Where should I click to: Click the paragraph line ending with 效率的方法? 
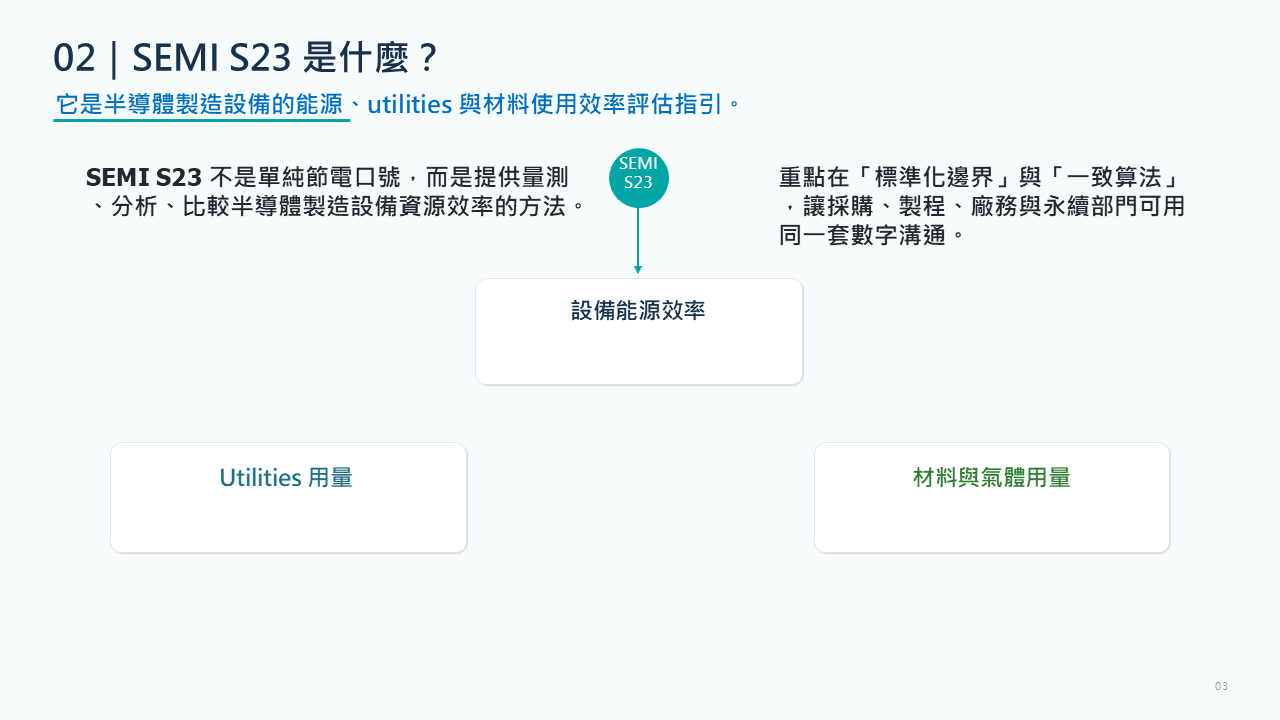(337, 207)
